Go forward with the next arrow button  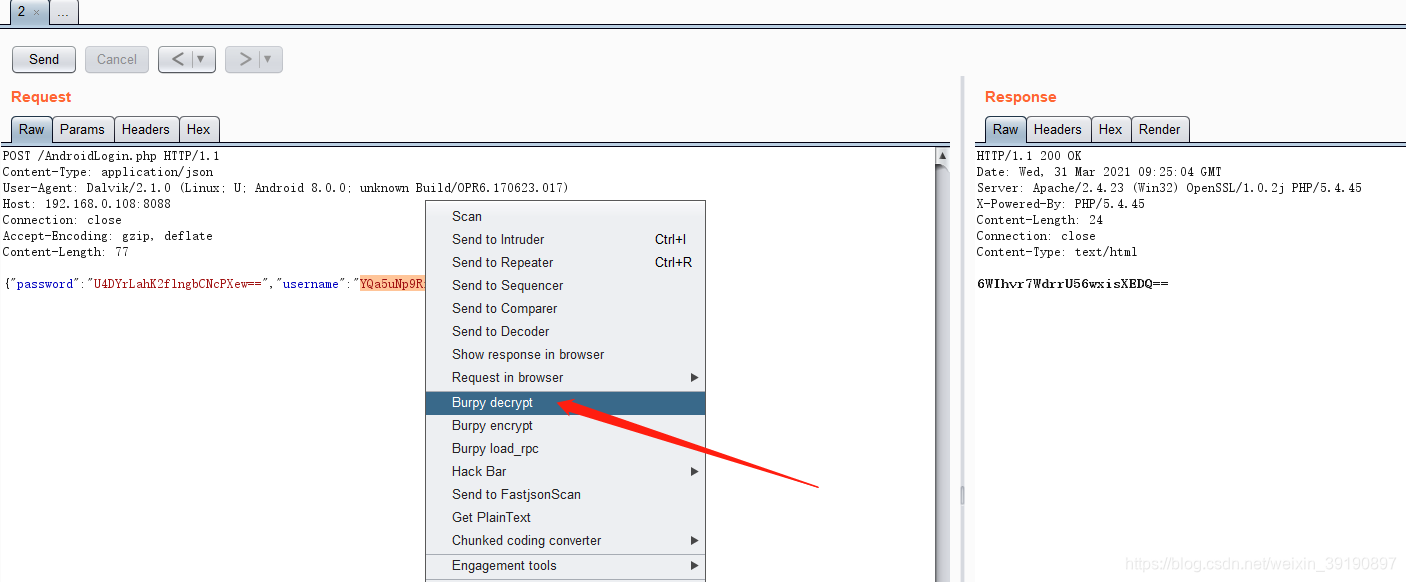click(x=244, y=59)
